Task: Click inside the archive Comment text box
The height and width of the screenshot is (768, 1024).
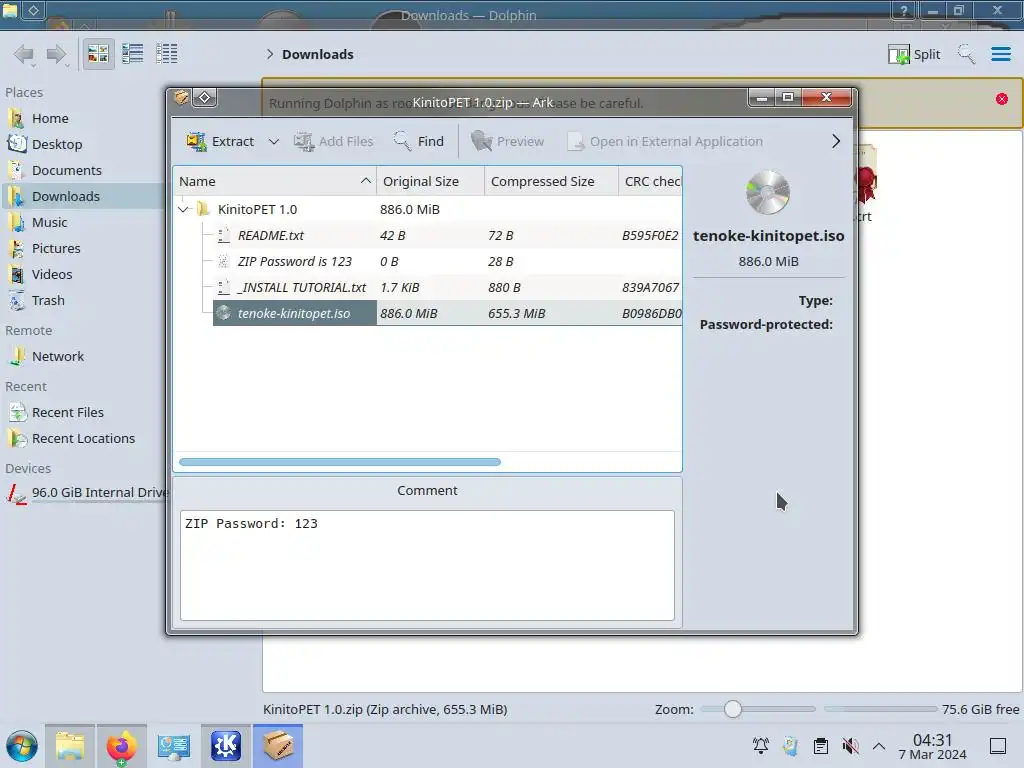Action: coord(427,566)
